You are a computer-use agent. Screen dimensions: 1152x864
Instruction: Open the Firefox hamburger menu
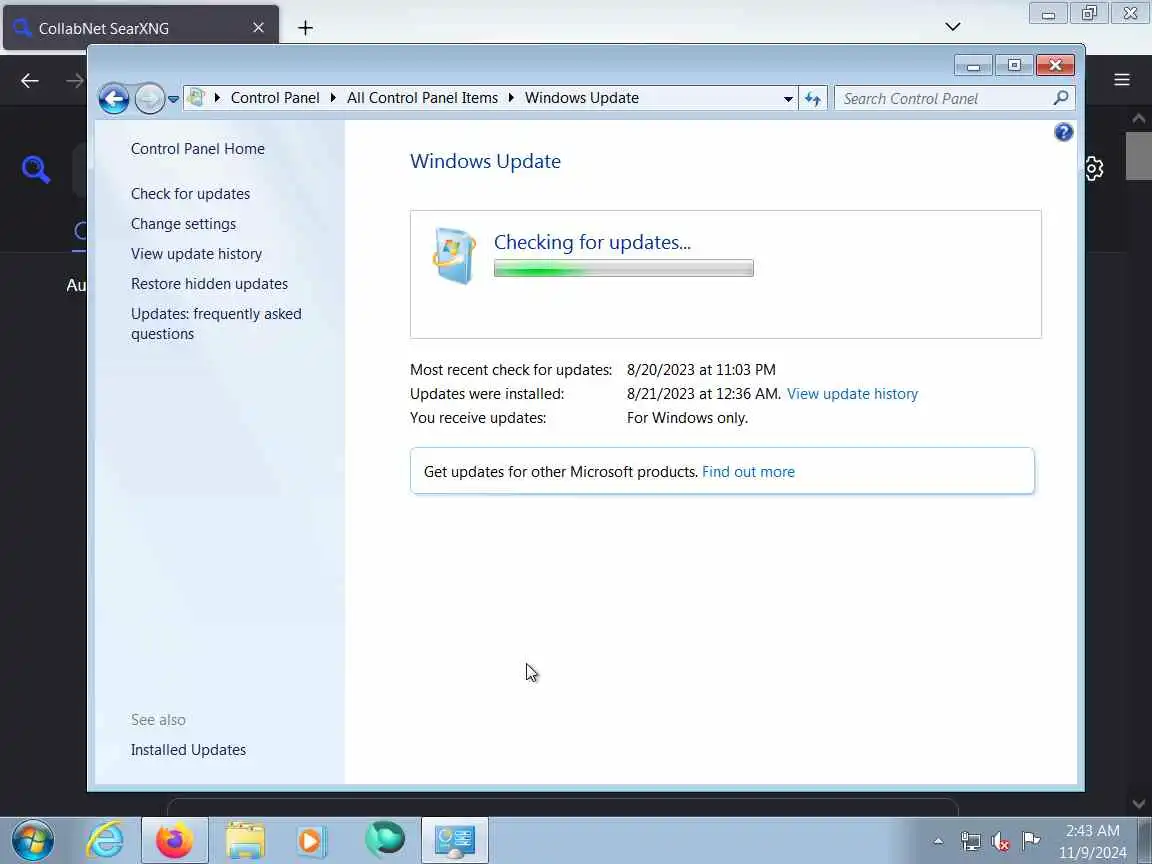coord(1121,79)
